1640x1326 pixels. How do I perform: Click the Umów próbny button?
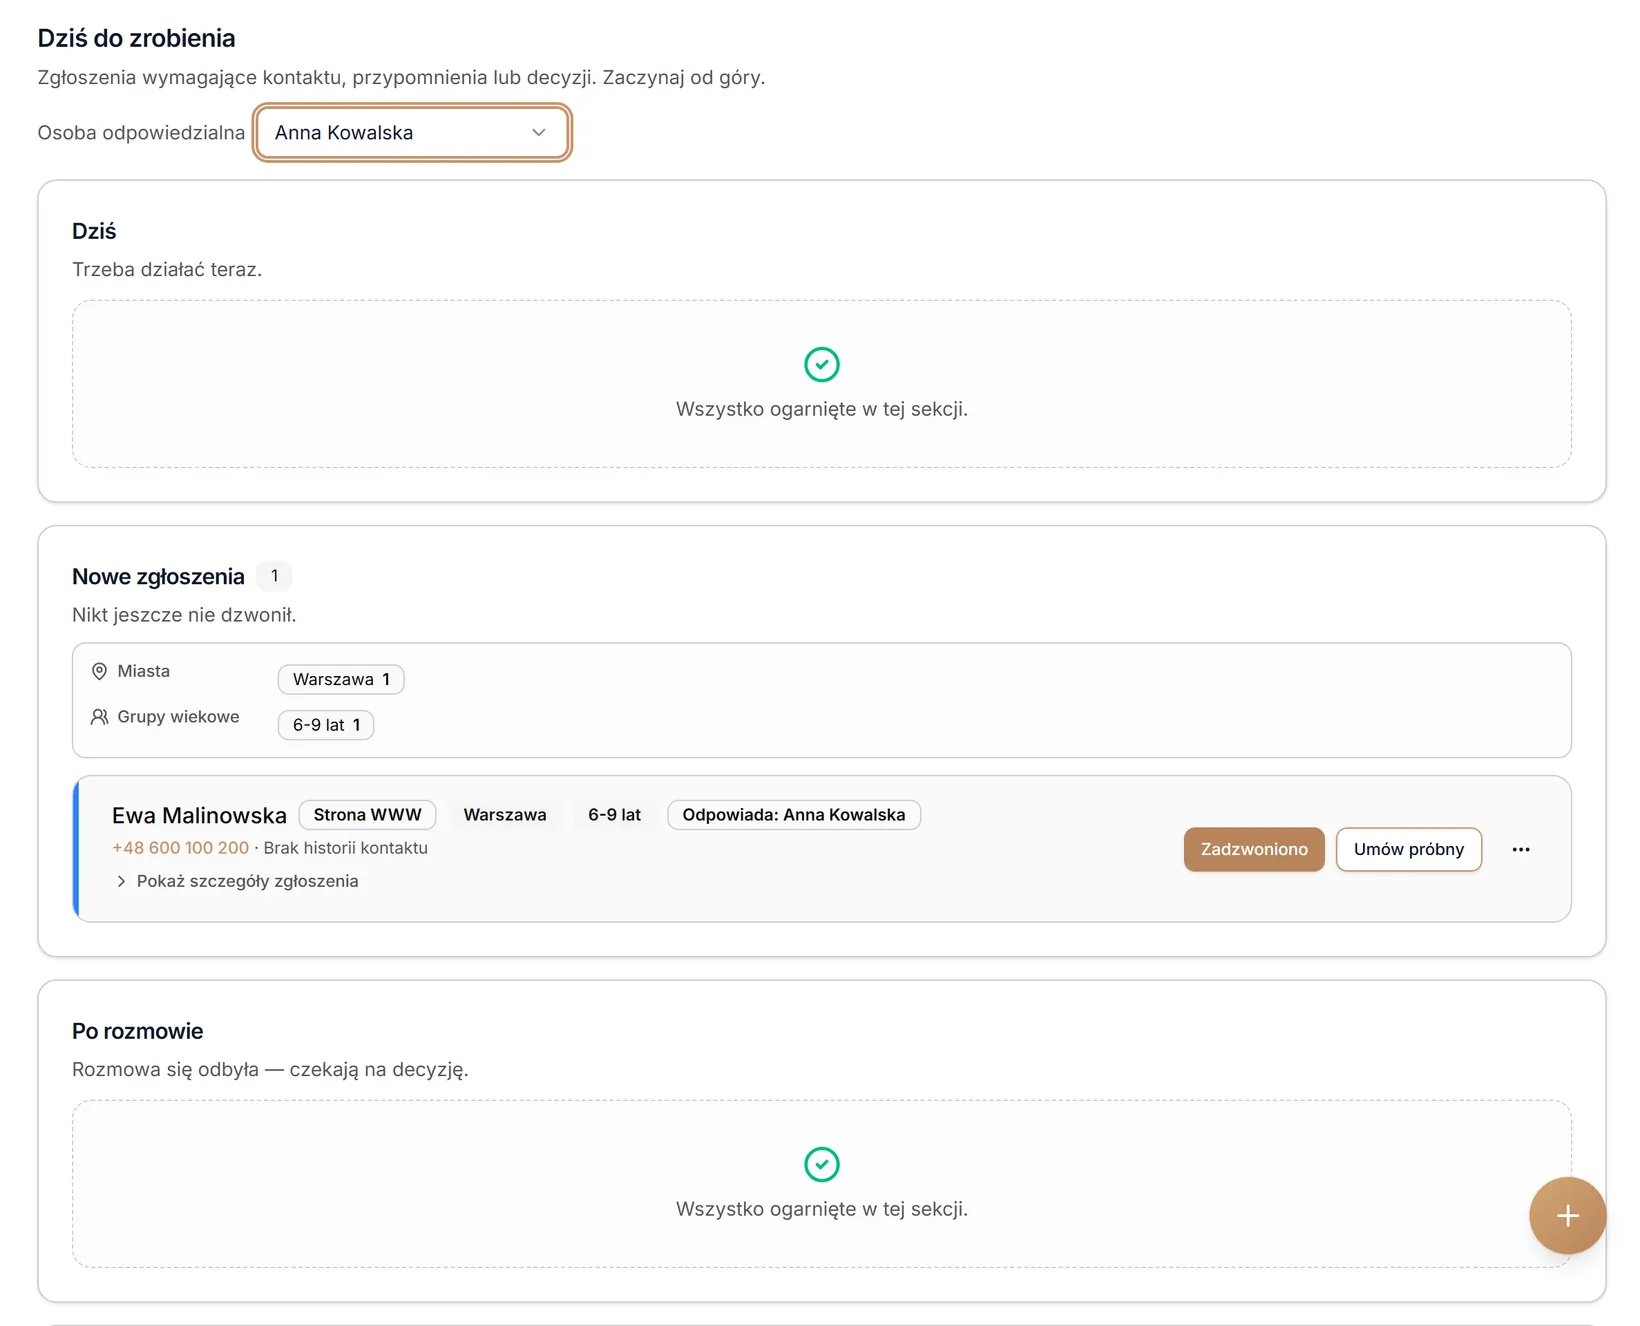point(1408,849)
